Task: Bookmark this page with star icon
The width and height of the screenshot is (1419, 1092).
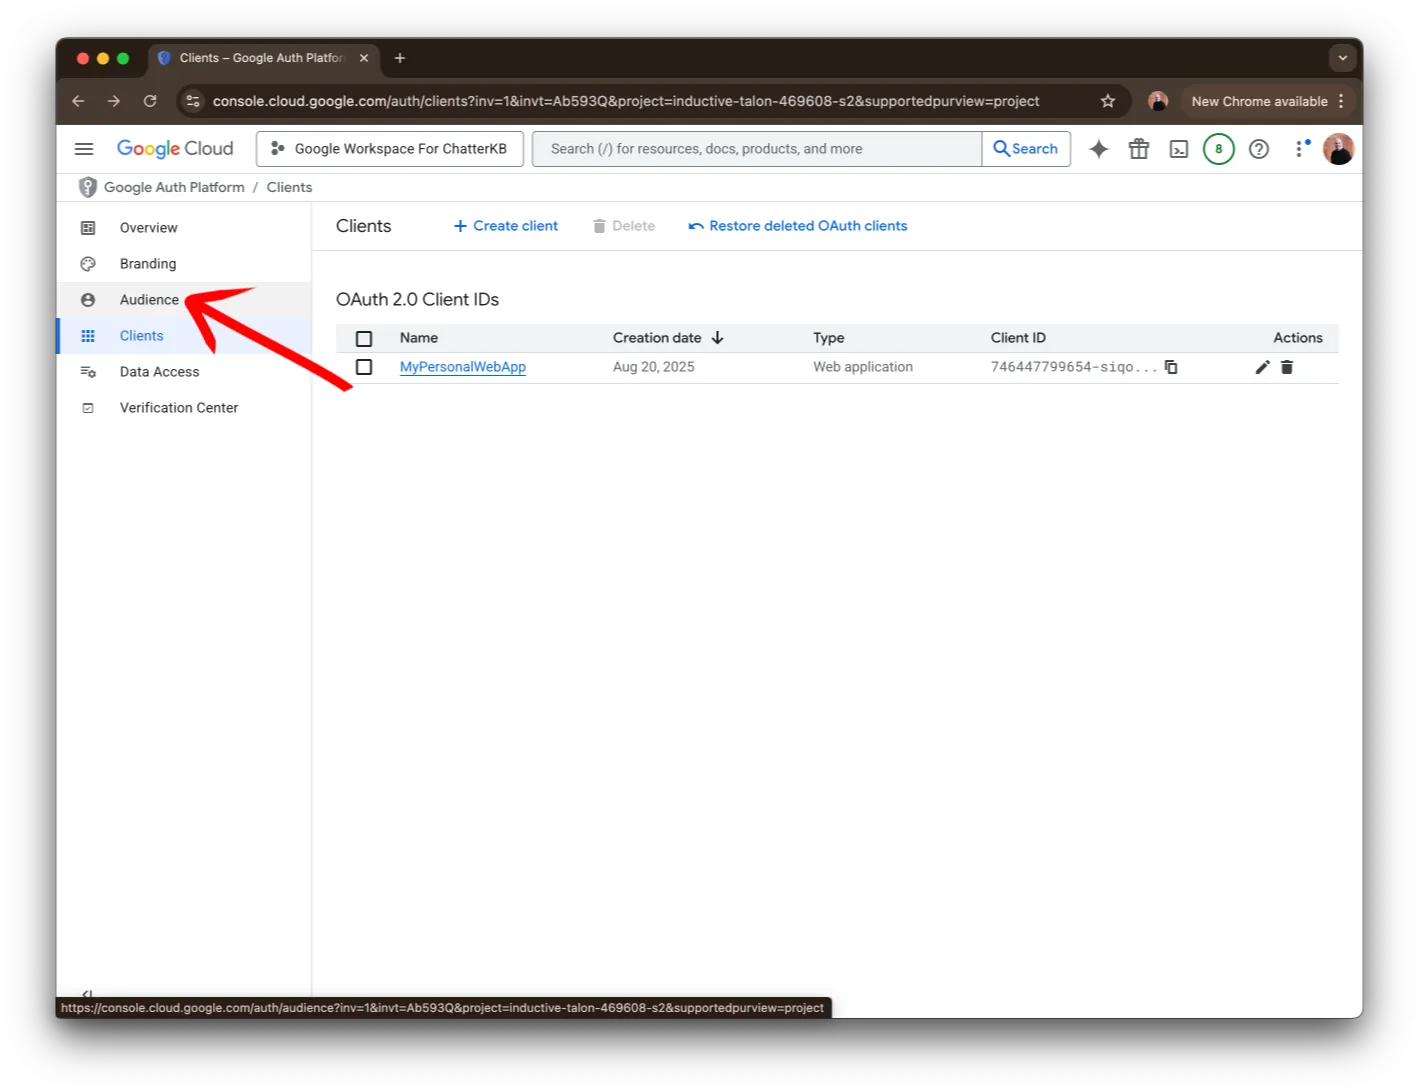Action: 1107,101
